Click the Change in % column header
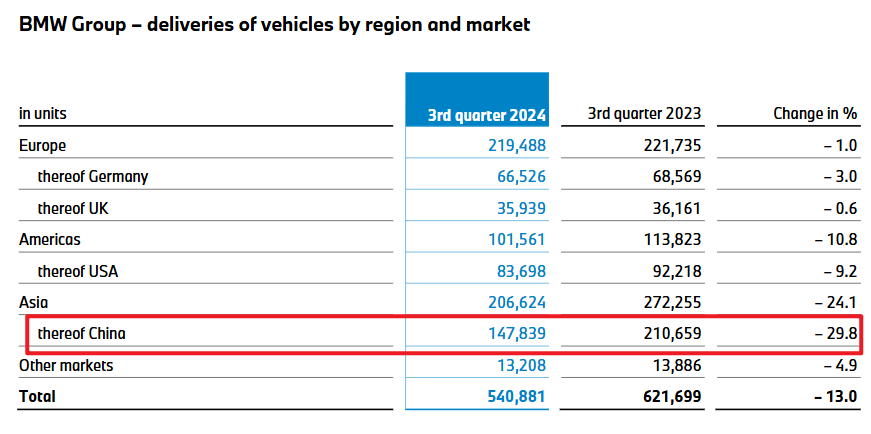Viewport: 871px width, 434px height. click(x=816, y=114)
